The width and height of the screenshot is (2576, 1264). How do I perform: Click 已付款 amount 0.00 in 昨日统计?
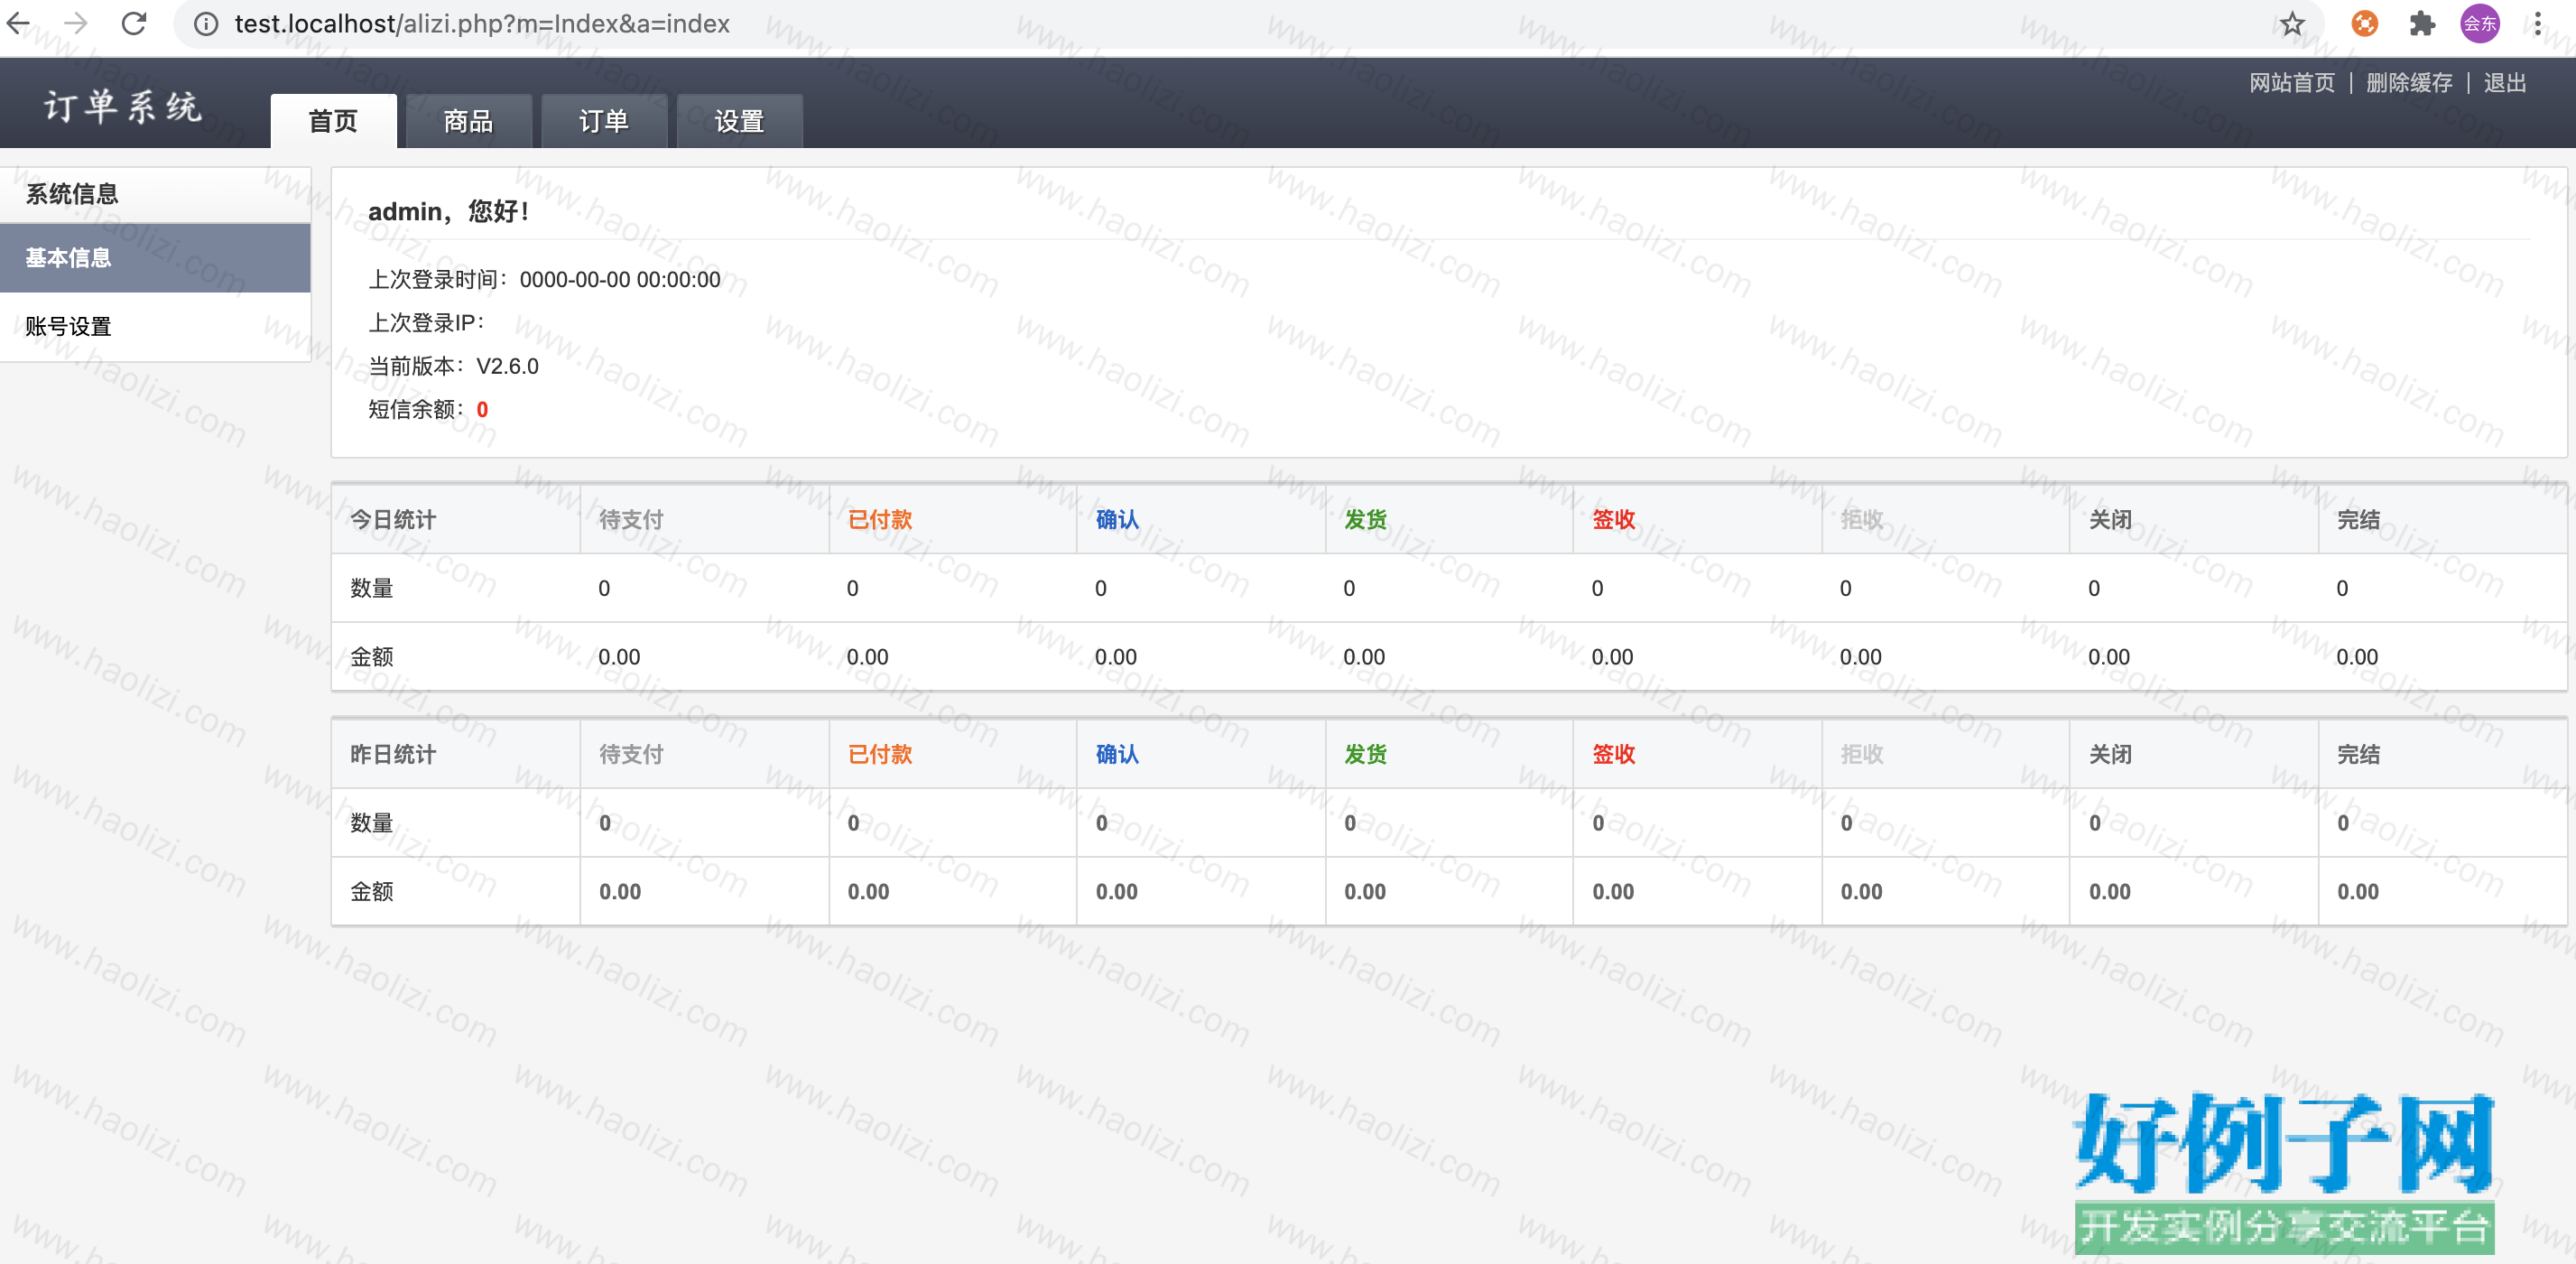[868, 892]
